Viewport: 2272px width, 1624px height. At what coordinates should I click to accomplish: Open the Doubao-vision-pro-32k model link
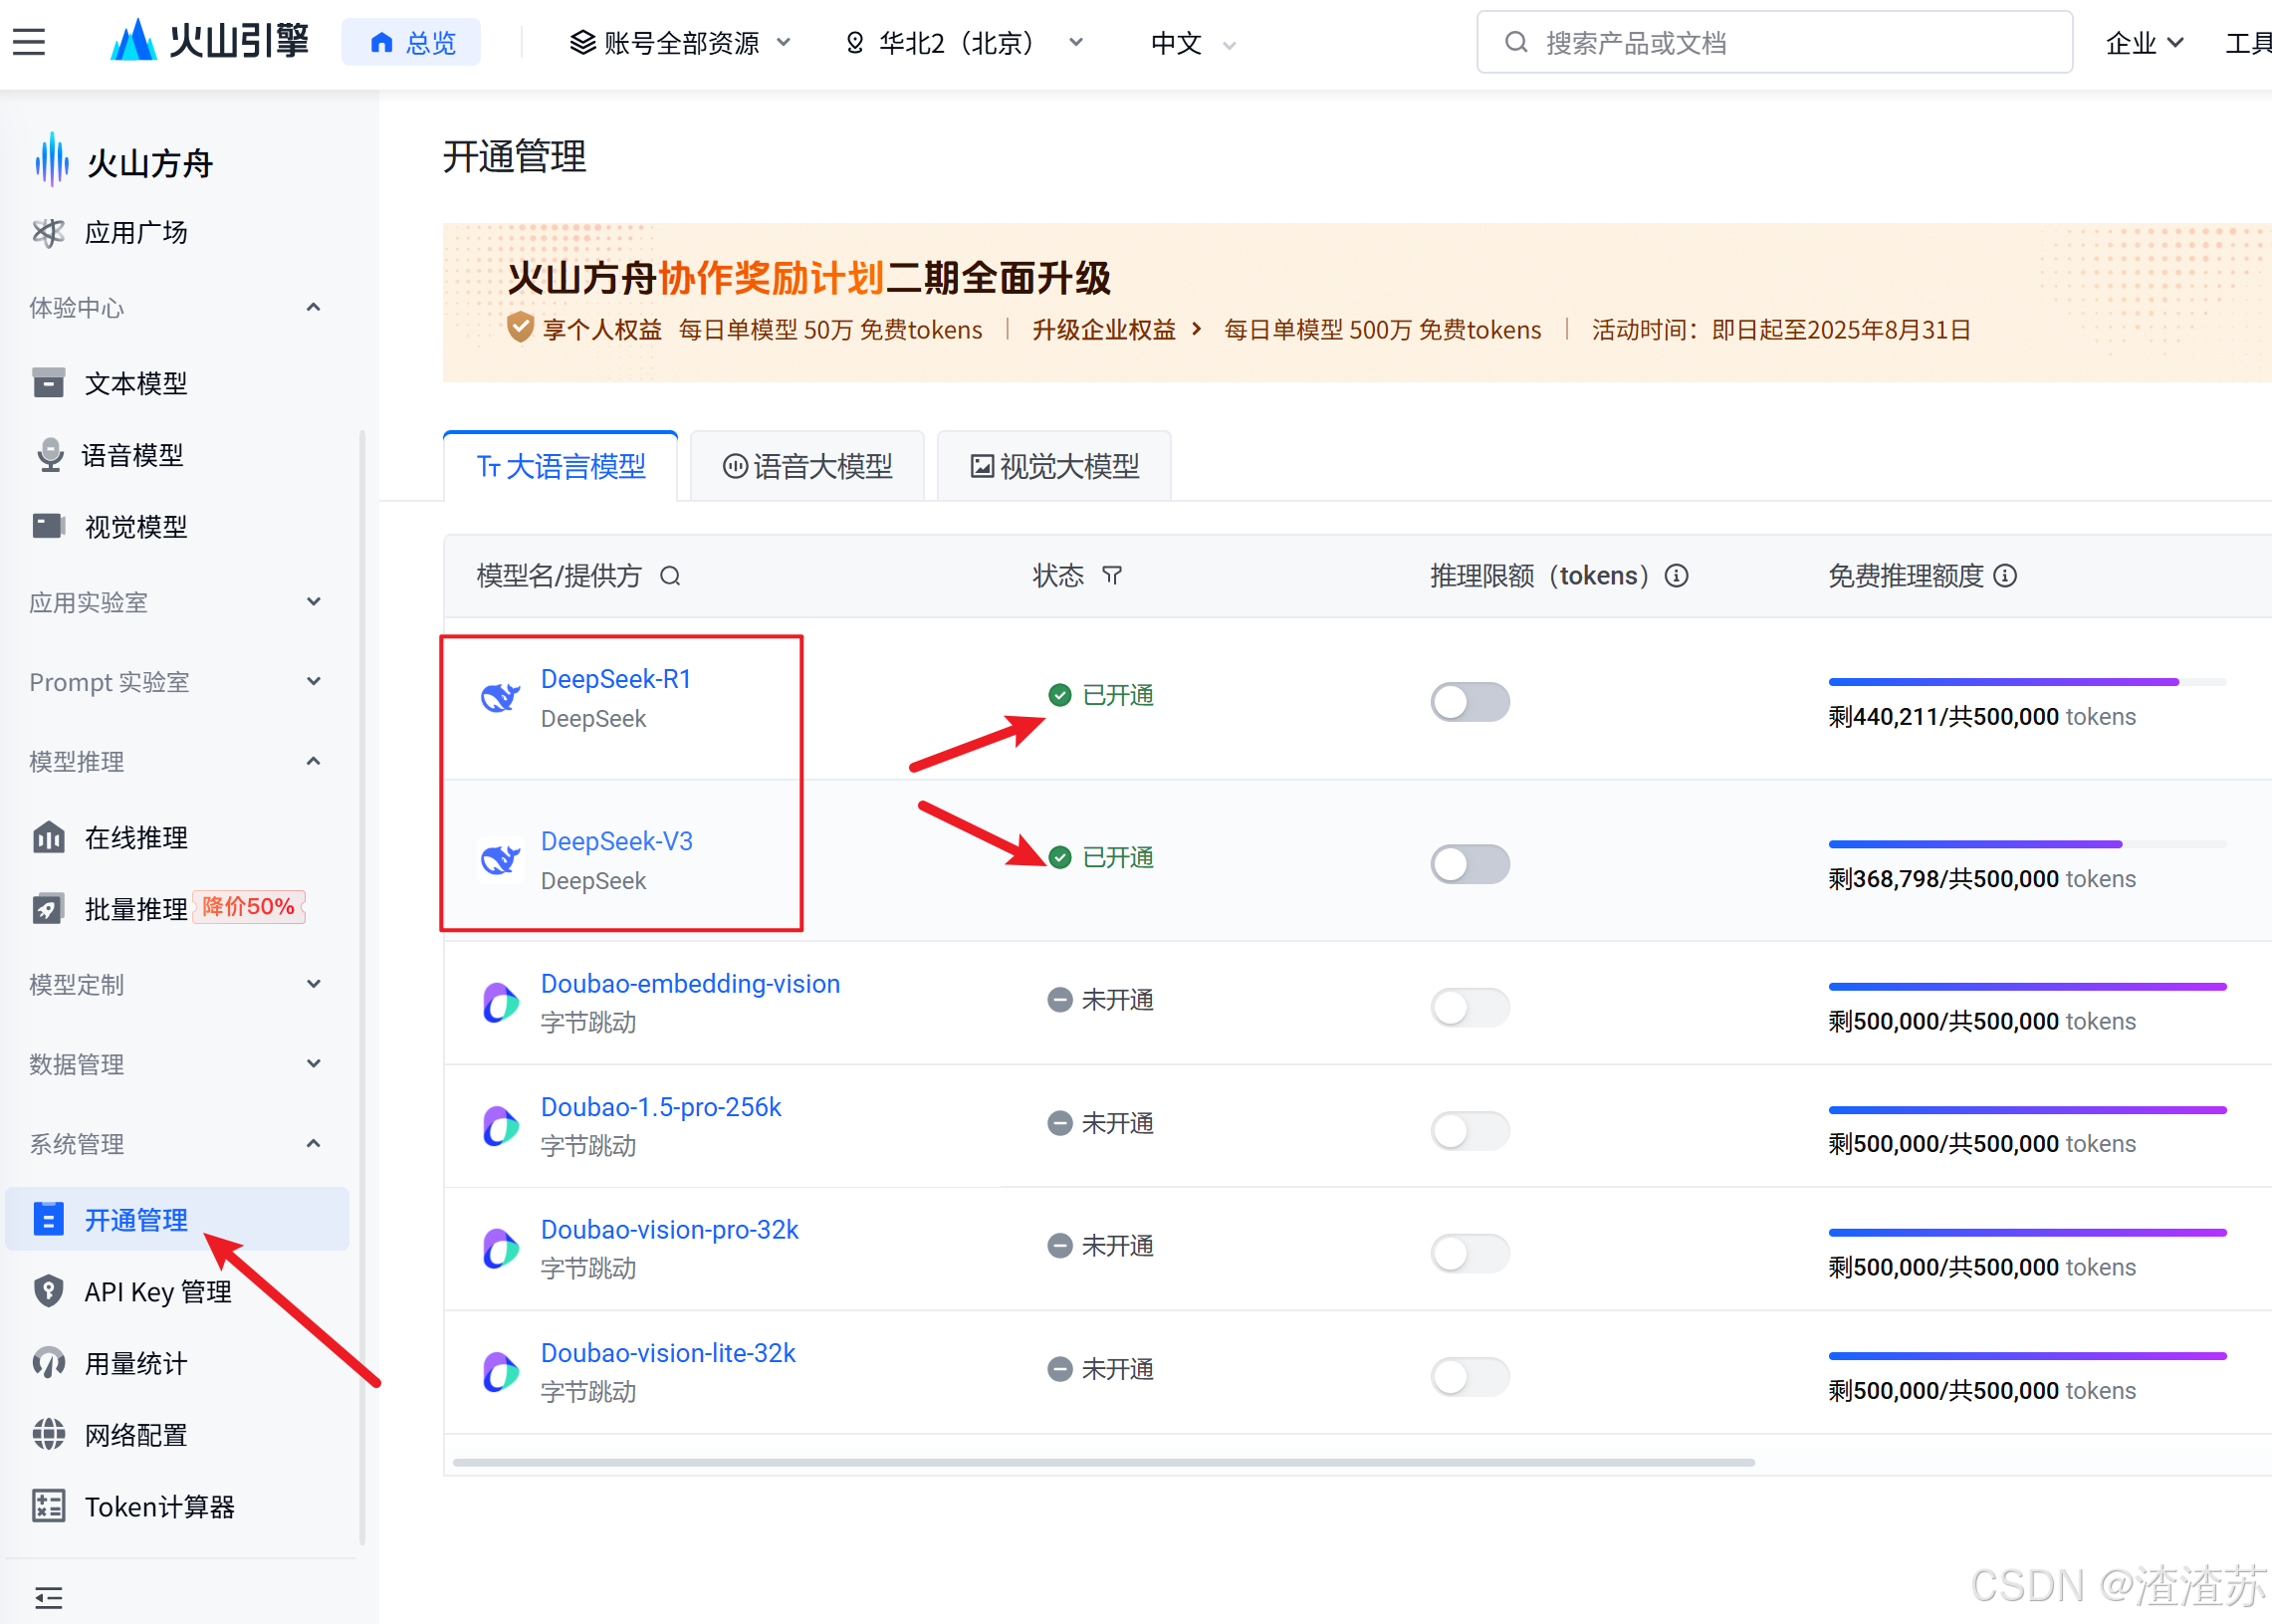669,1229
